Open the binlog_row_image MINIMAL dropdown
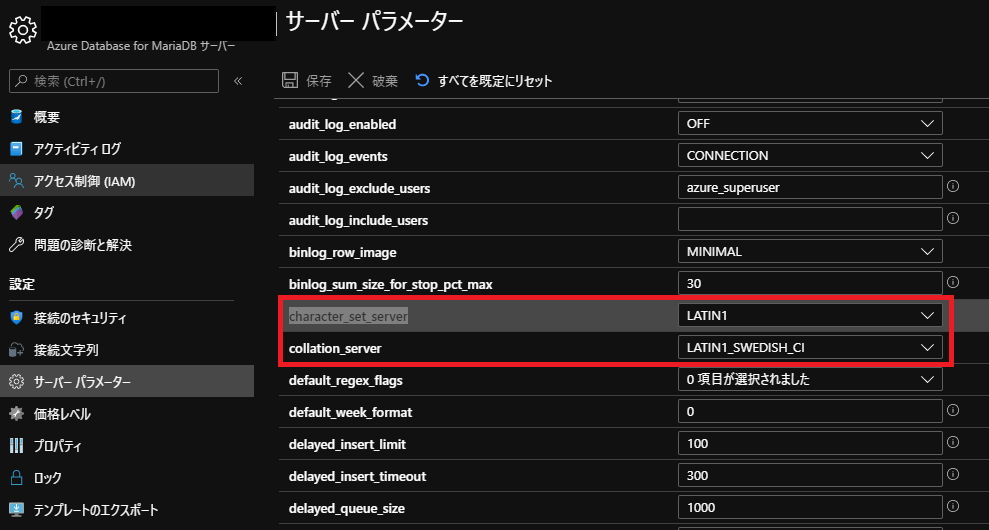The image size is (989, 530). point(809,252)
